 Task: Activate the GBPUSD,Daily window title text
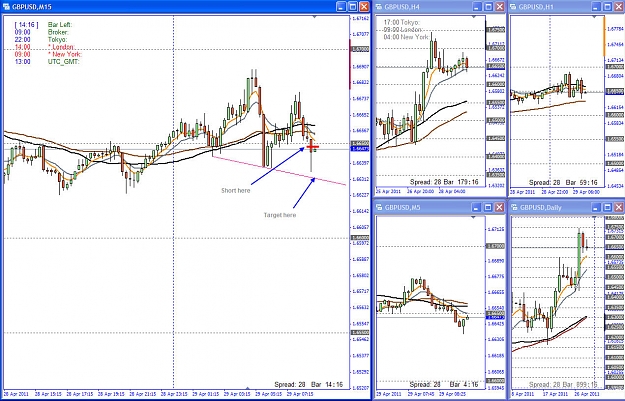540,208
